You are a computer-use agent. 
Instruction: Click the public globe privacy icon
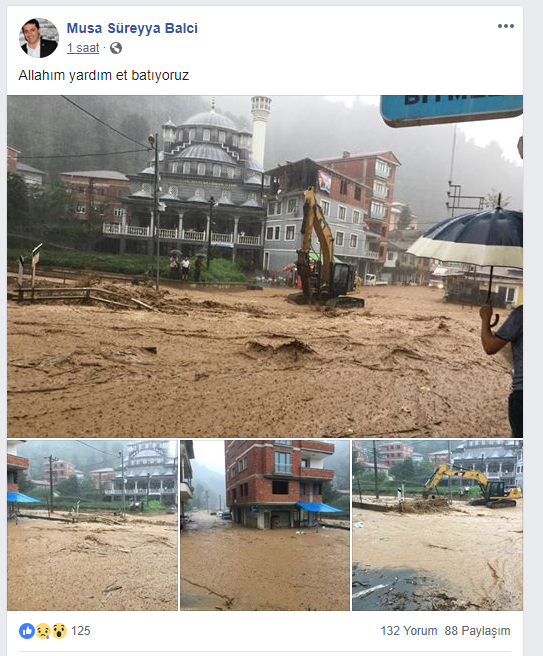pos(116,48)
